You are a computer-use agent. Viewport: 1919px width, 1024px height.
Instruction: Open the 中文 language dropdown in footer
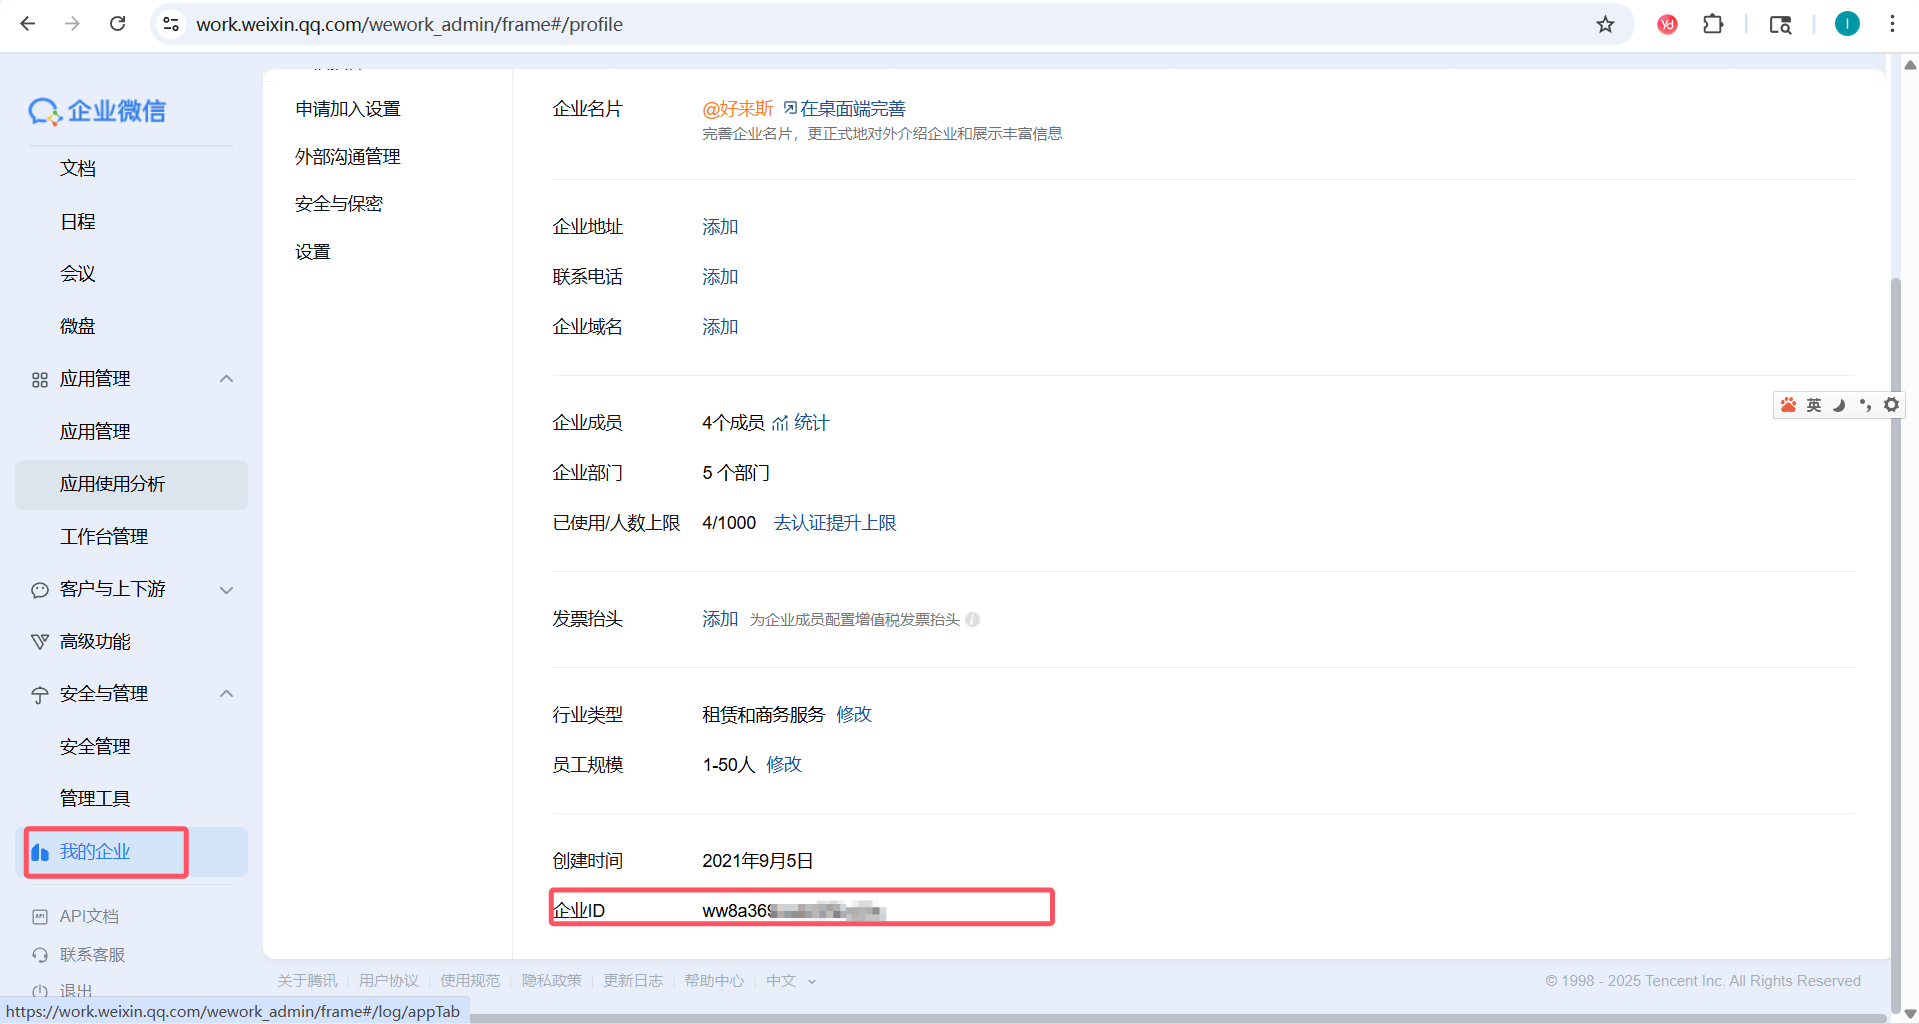pyautogui.click(x=791, y=981)
